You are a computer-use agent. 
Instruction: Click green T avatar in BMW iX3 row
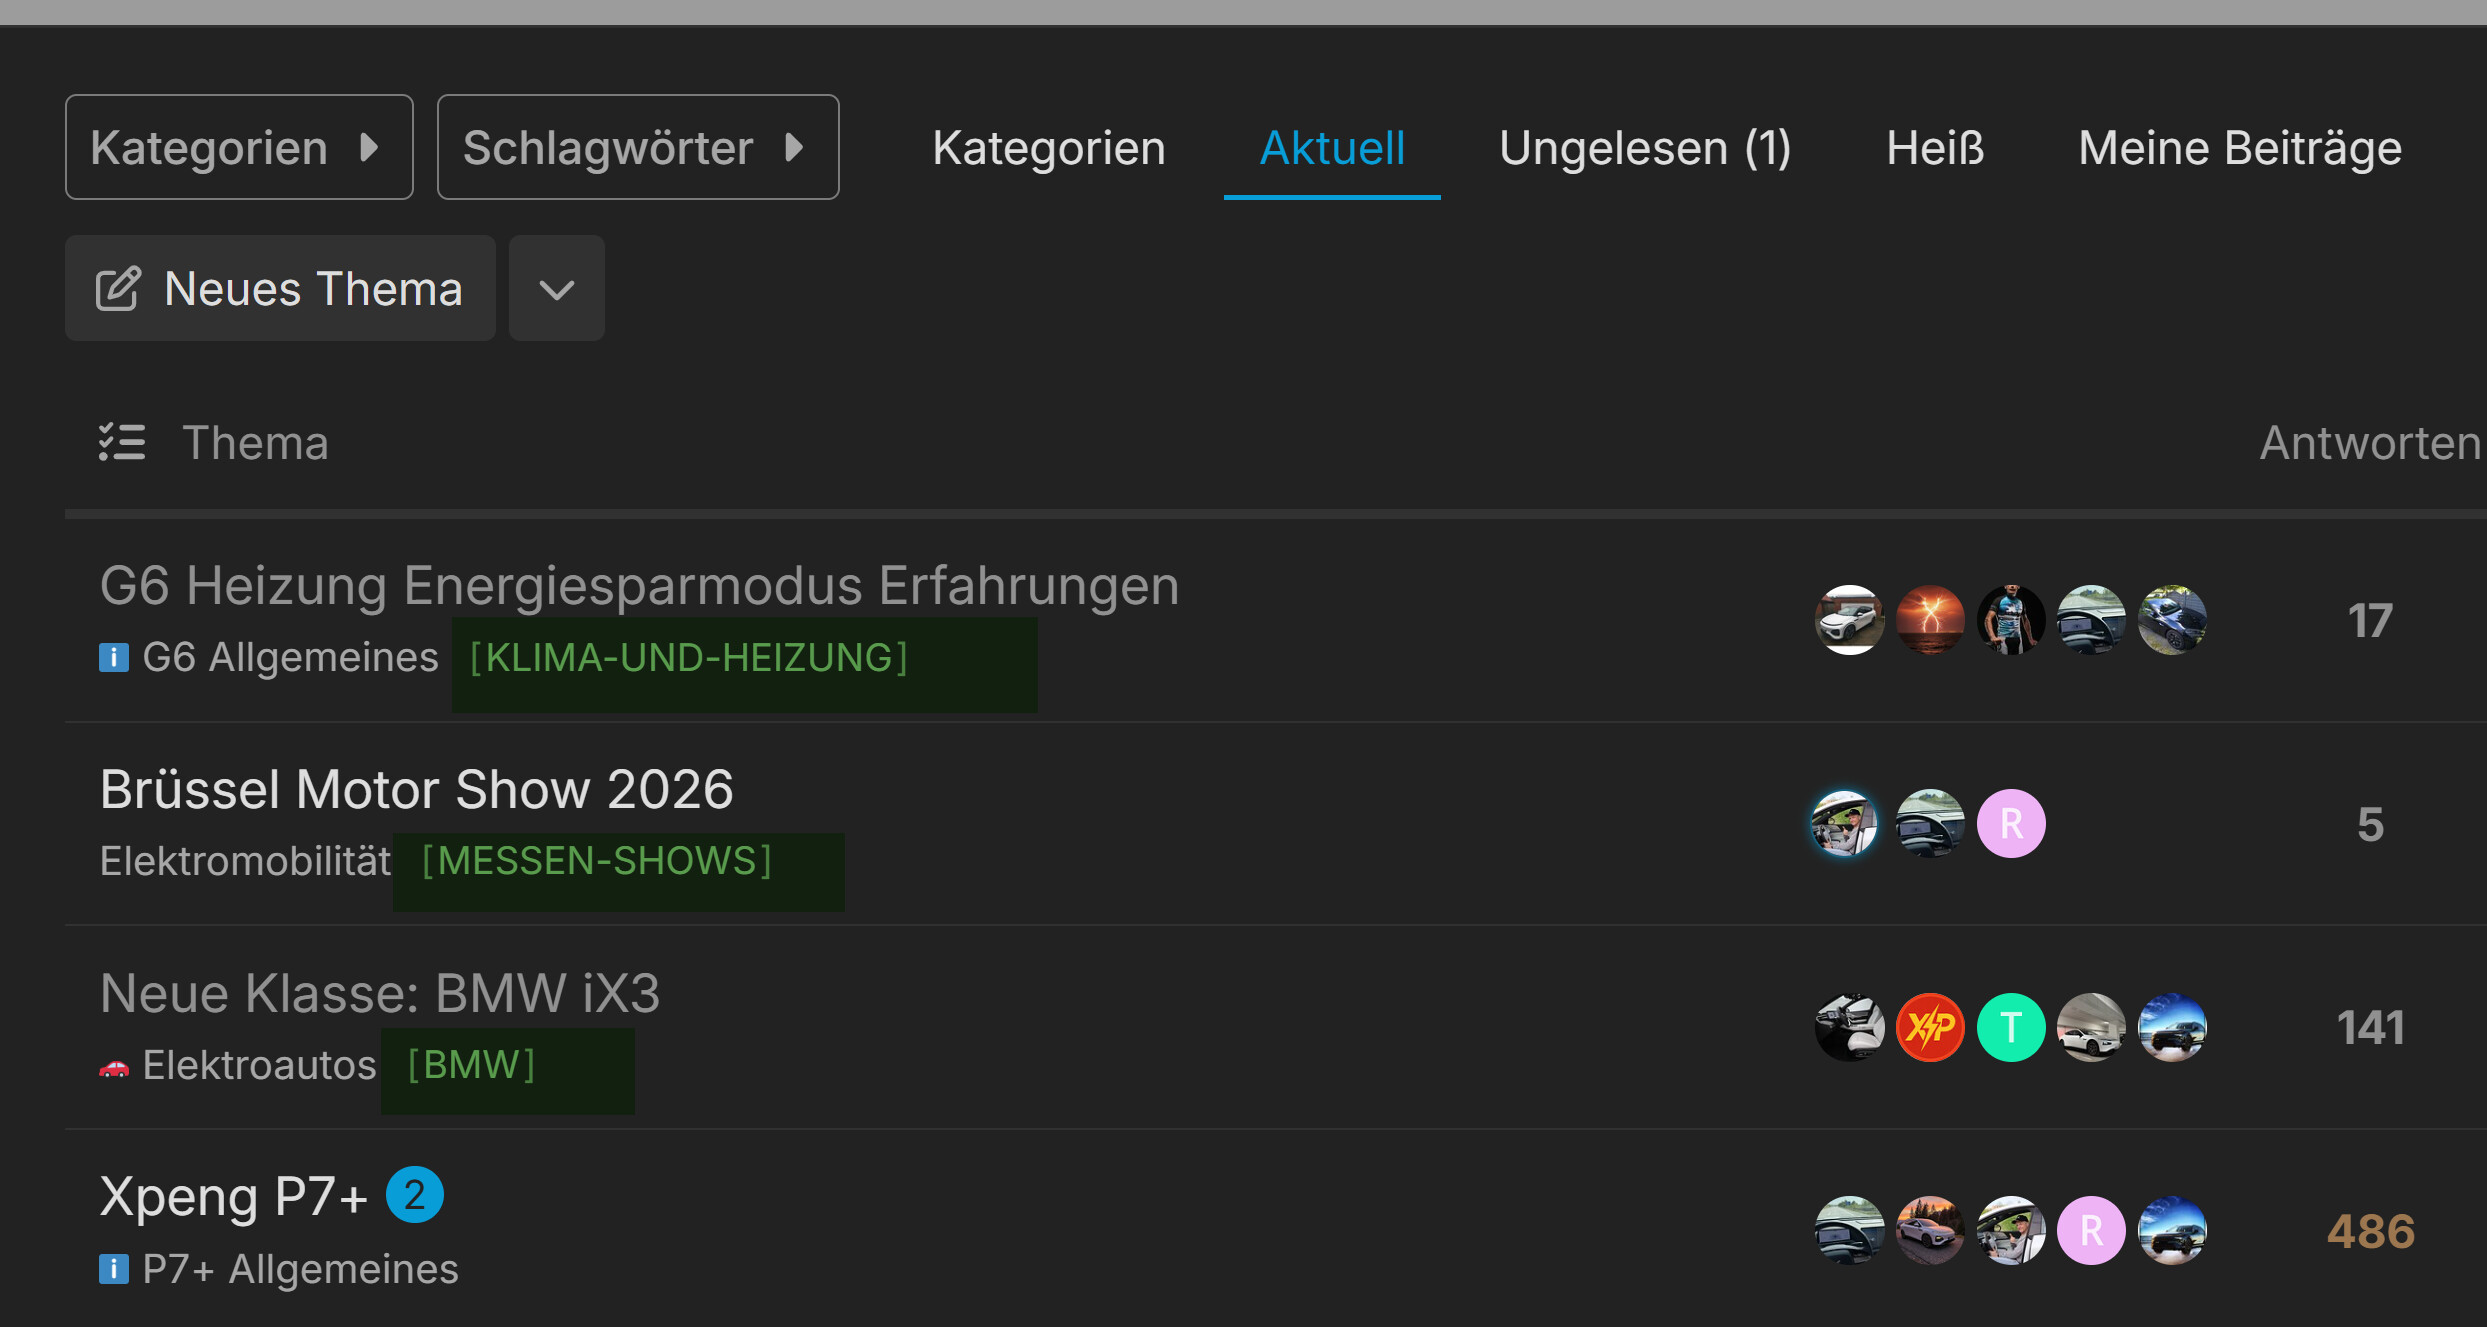point(2010,1027)
